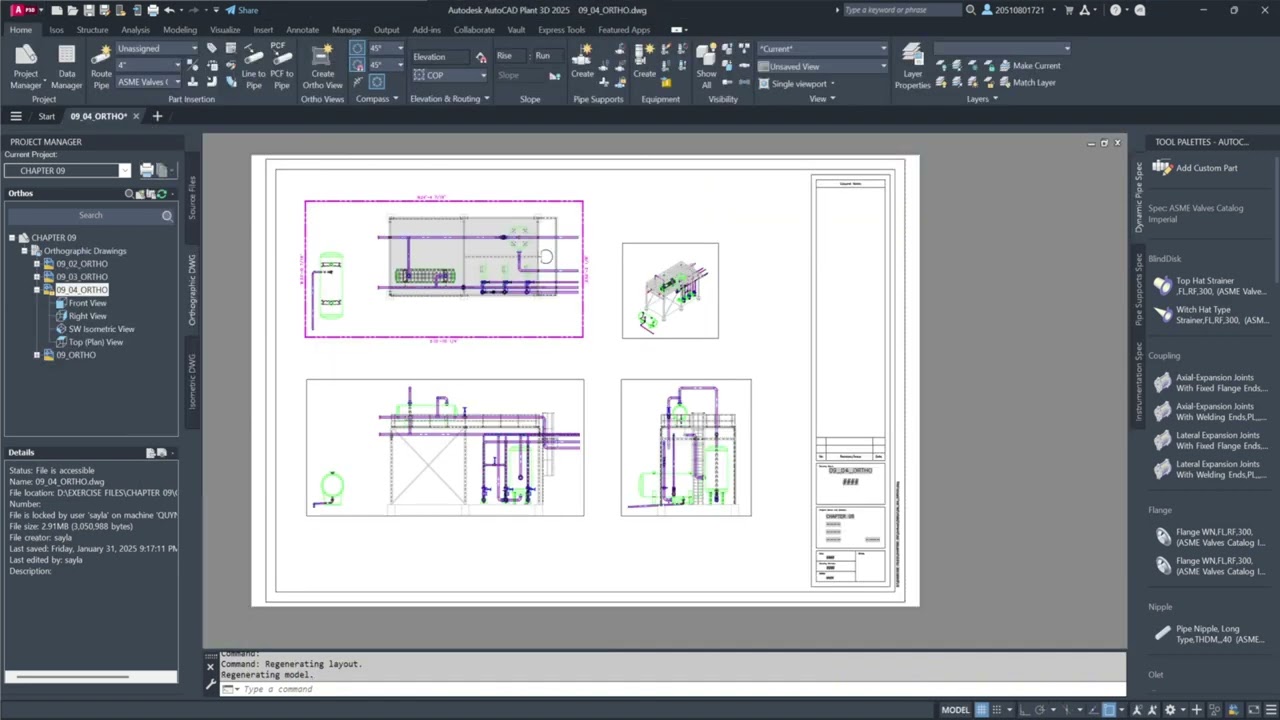The height and width of the screenshot is (720, 1280).
Task: Click Create in Pipe Supports panel
Action: pyautogui.click(x=582, y=62)
